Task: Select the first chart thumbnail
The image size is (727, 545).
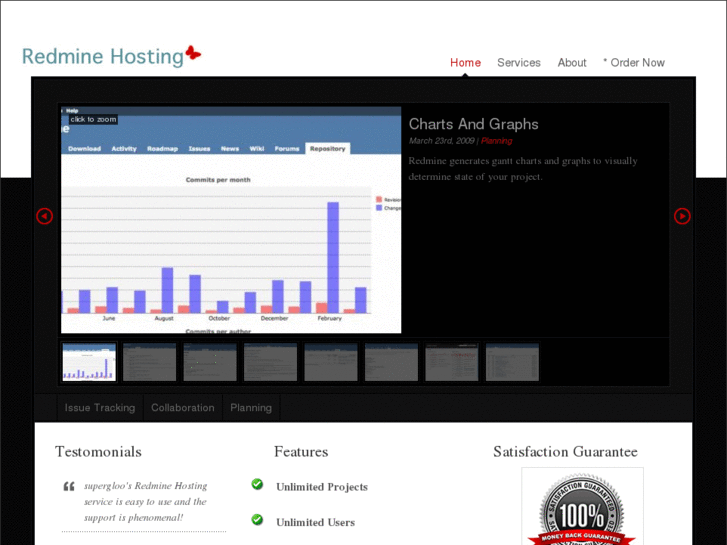Action: tap(89, 362)
